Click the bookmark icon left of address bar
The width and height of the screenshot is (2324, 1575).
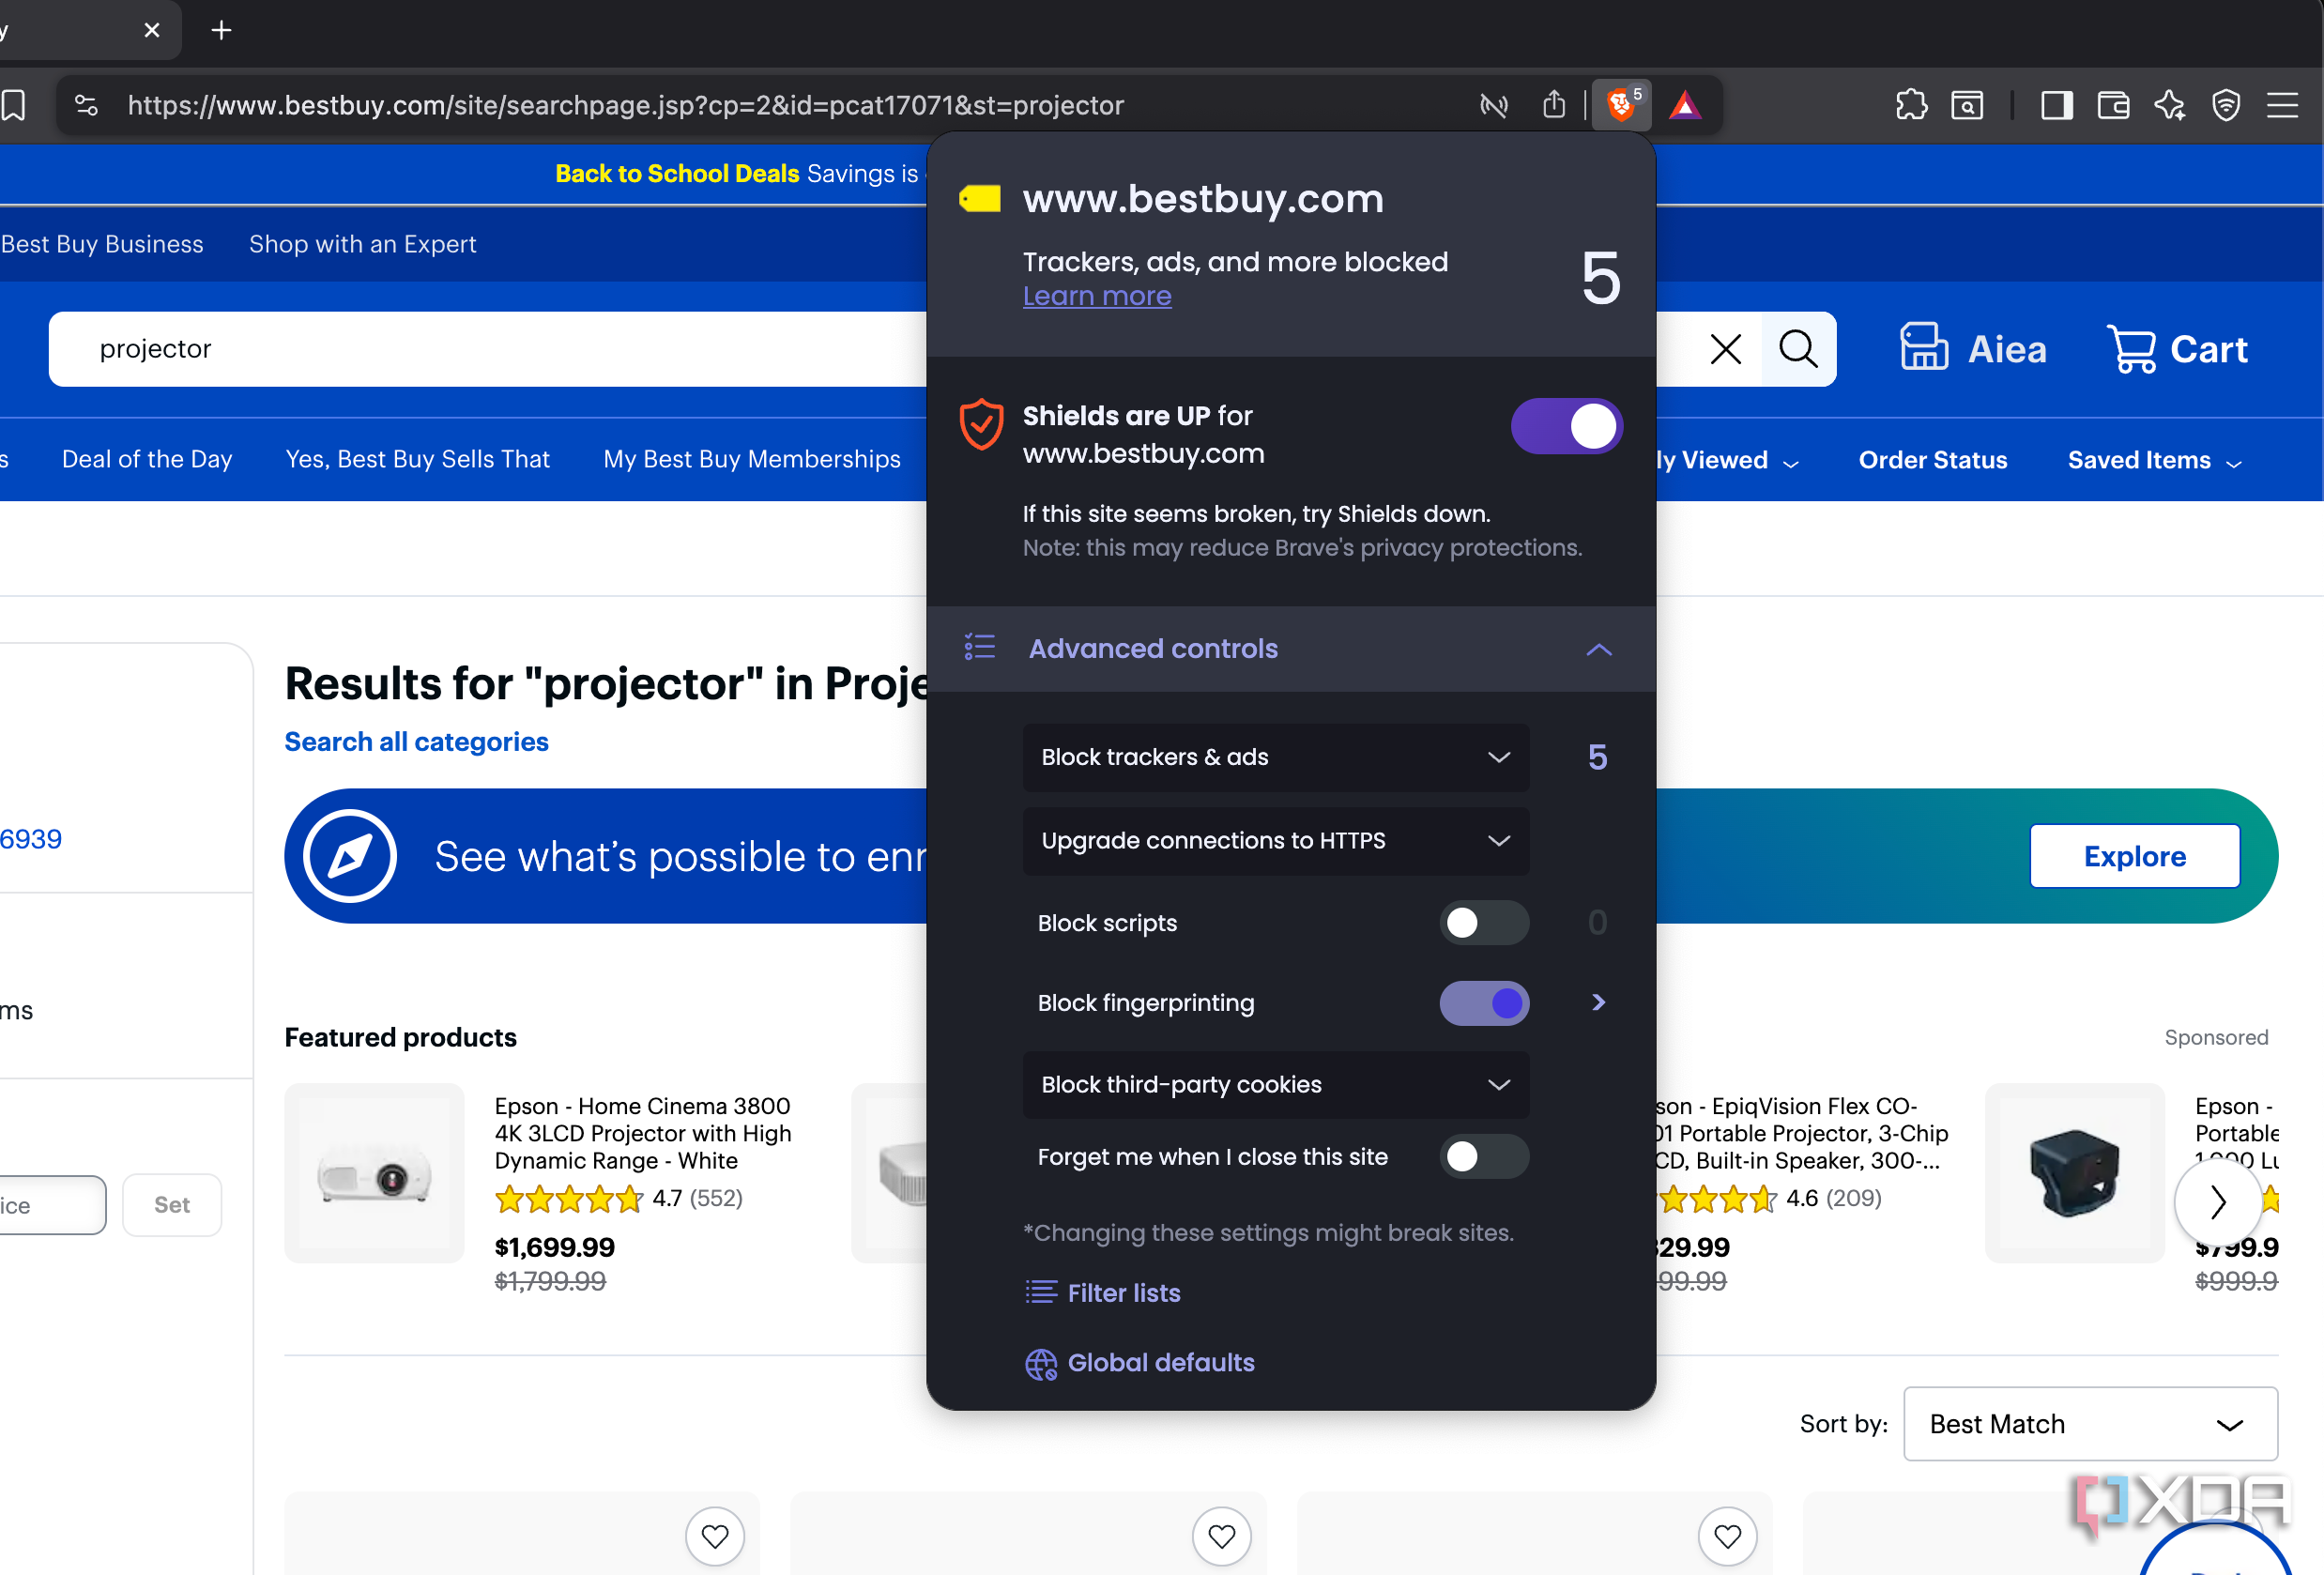point(14,105)
